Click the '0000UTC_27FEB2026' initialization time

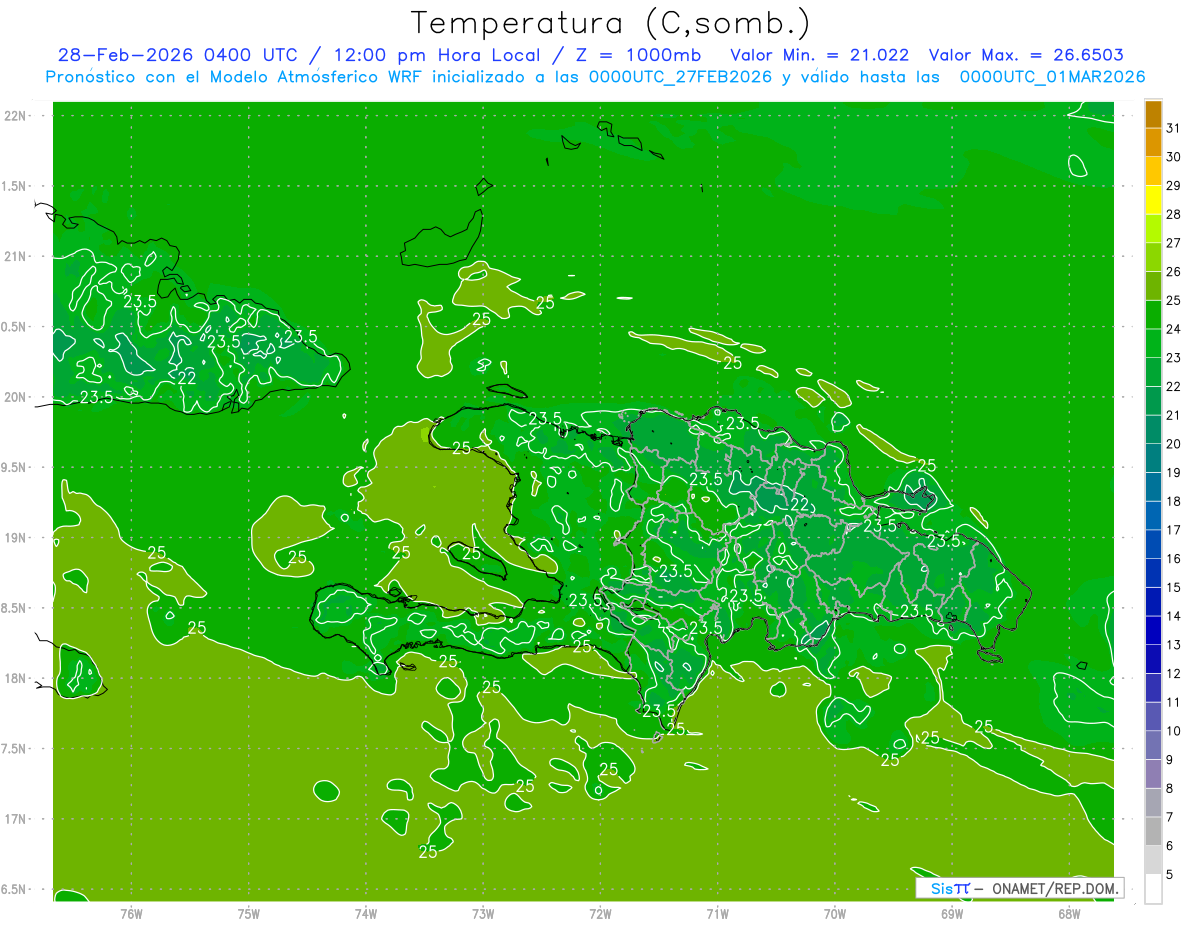[681, 77]
